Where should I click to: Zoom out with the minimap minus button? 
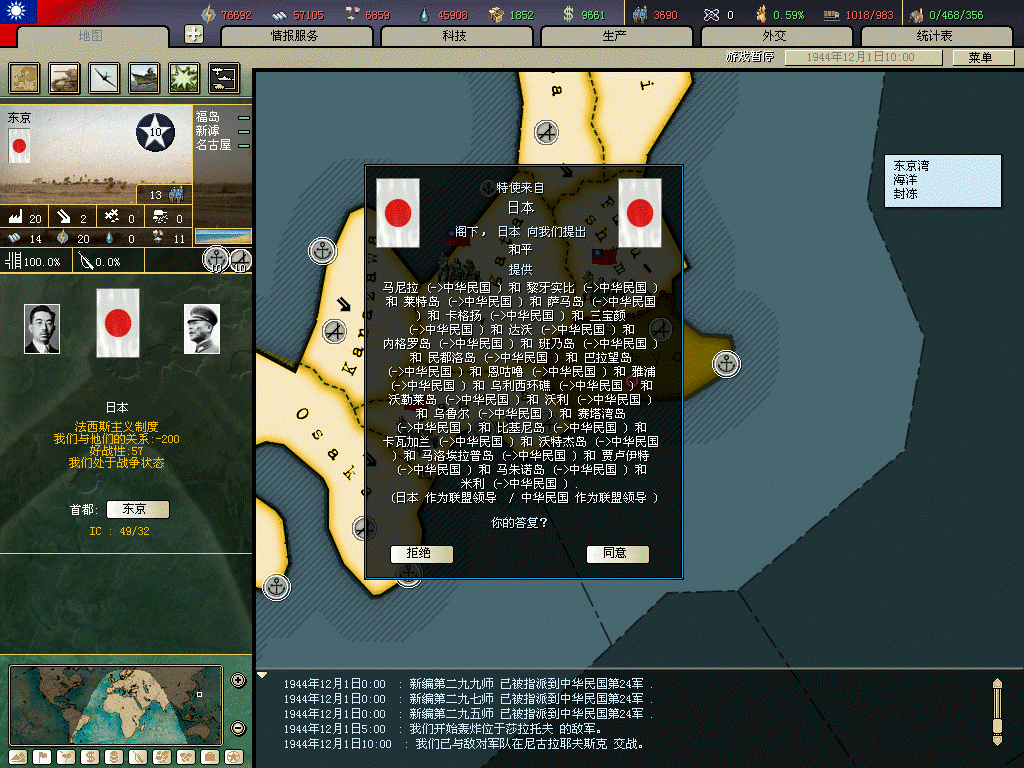pyautogui.click(x=238, y=728)
